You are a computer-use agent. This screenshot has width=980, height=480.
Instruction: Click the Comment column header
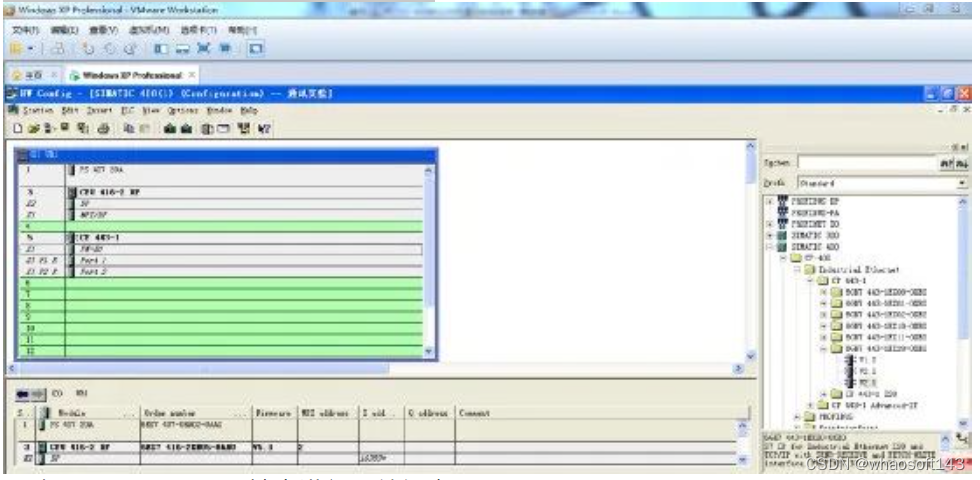pyautogui.click(x=601, y=413)
